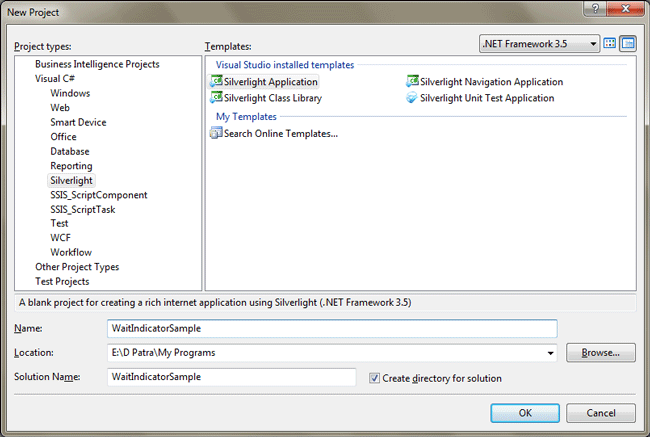Toggle Create directory for solution checkbox
The width and height of the screenshot is (650, 437).
(374, 378)
